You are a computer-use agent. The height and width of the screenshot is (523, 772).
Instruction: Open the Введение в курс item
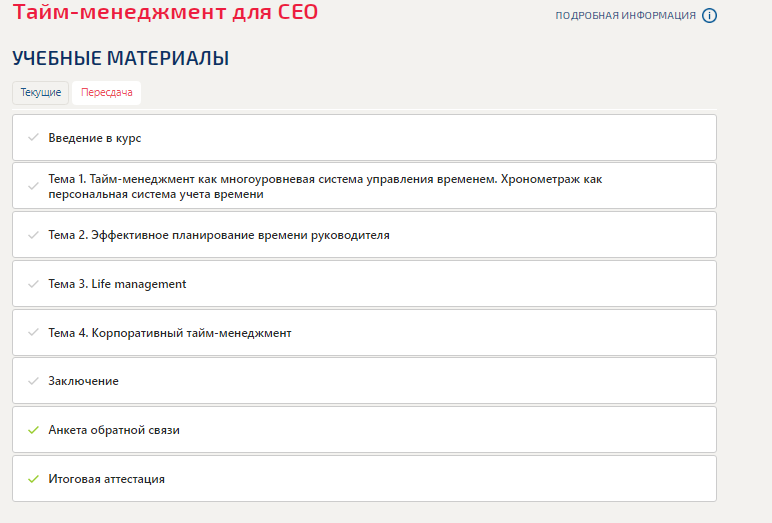[x=364, y=137]
